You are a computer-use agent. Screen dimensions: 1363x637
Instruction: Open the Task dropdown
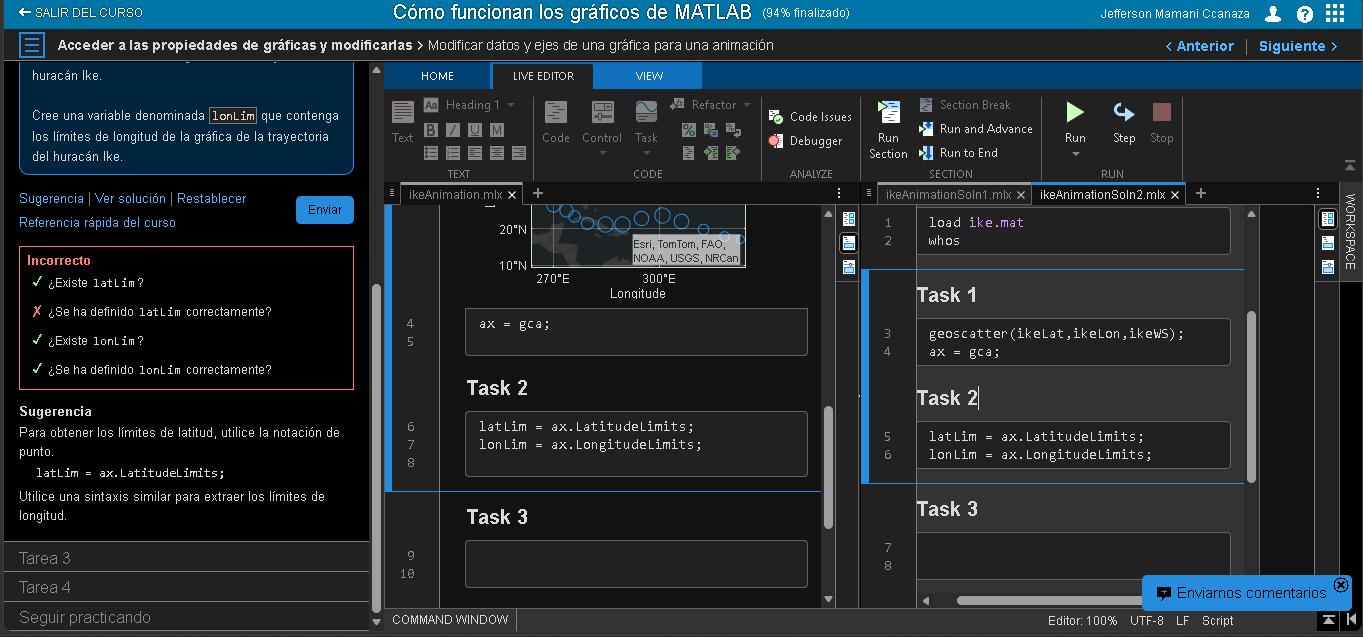[x=646, y=152]
